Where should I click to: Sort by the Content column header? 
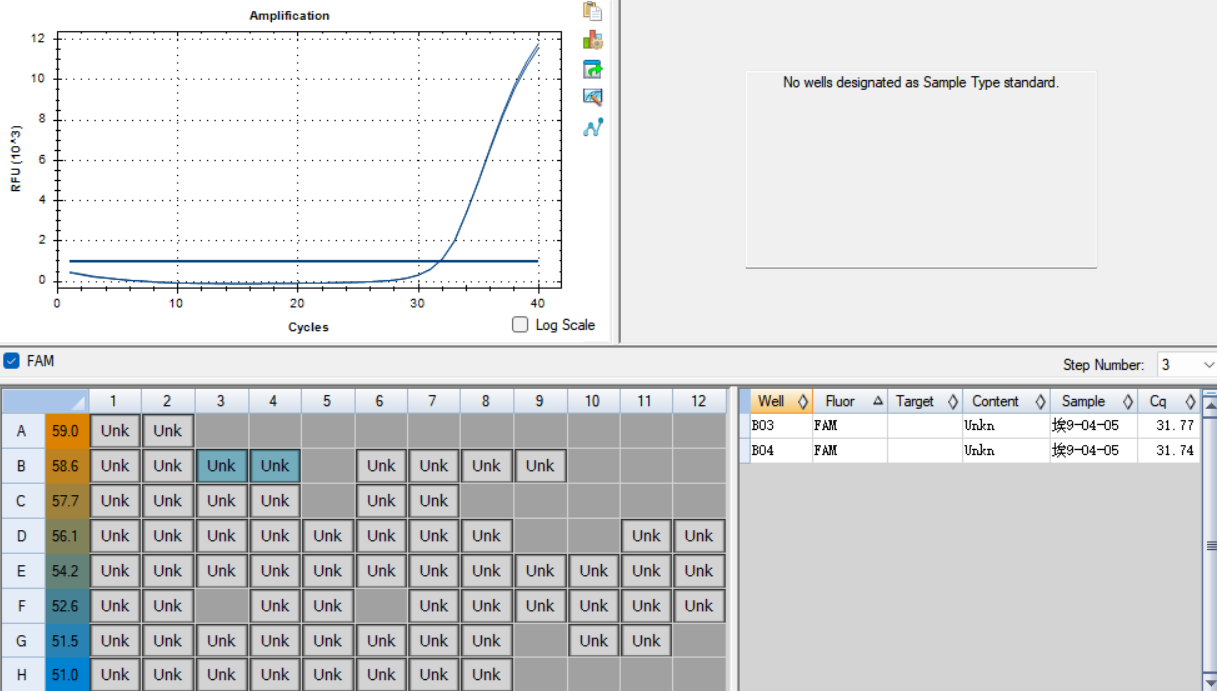pos(1006,401)
